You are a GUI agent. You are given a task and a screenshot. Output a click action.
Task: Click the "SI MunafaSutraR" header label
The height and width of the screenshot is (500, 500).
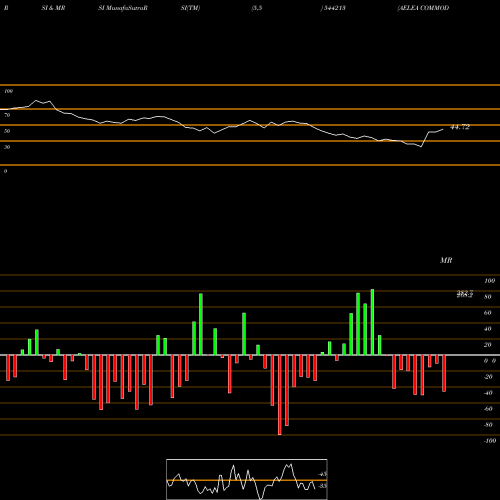[123, 8]
